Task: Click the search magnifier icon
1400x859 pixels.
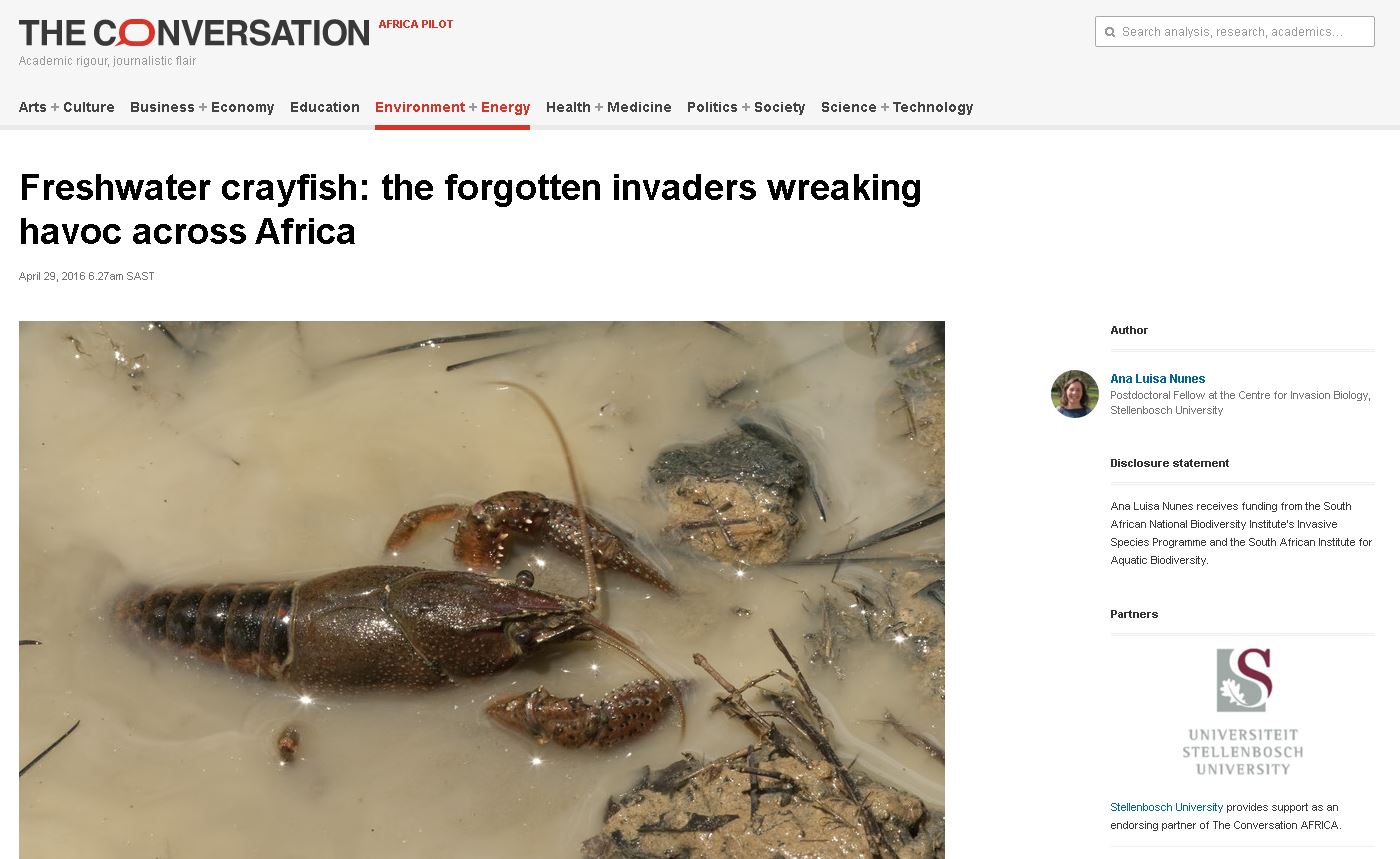Action: [x=1109, y=32]
